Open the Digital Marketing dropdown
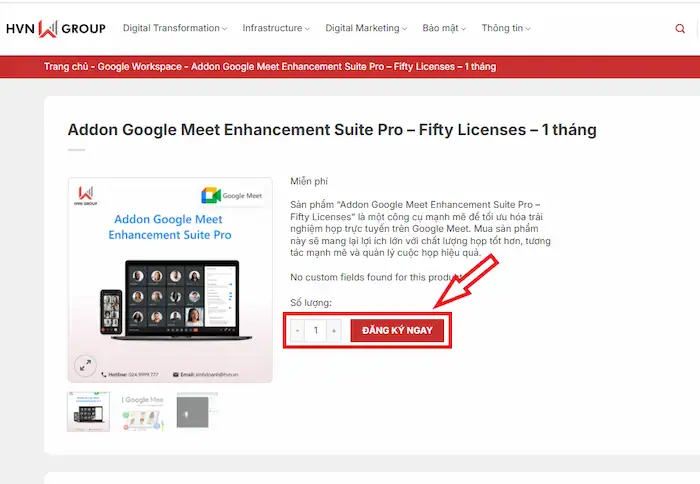Viewport: 700px width, 484px height. click(x=366, y=29)
